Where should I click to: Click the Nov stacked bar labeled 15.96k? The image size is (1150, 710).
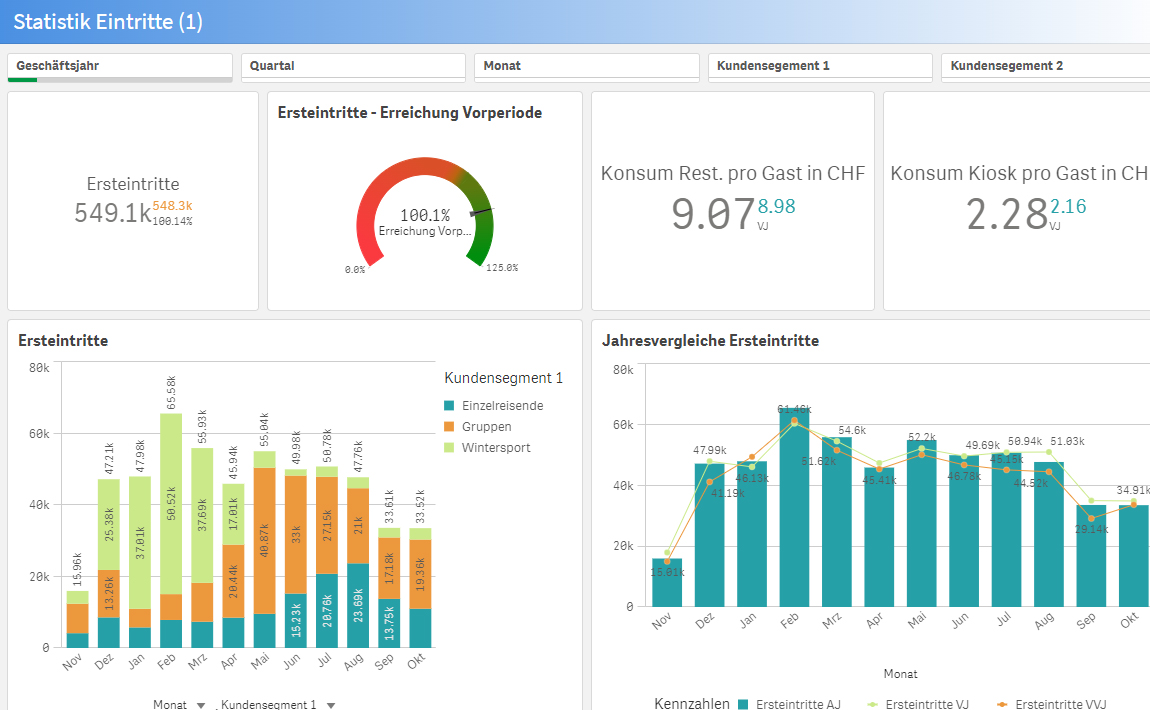point(78,619)
